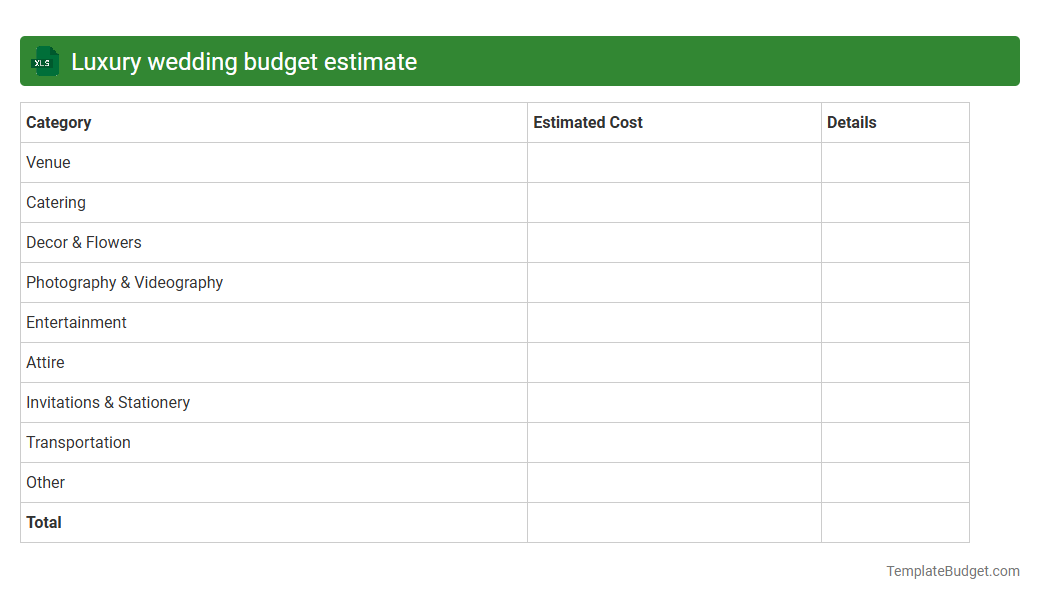
Task: Click the Total row label
Action: (x=43, y=522)
